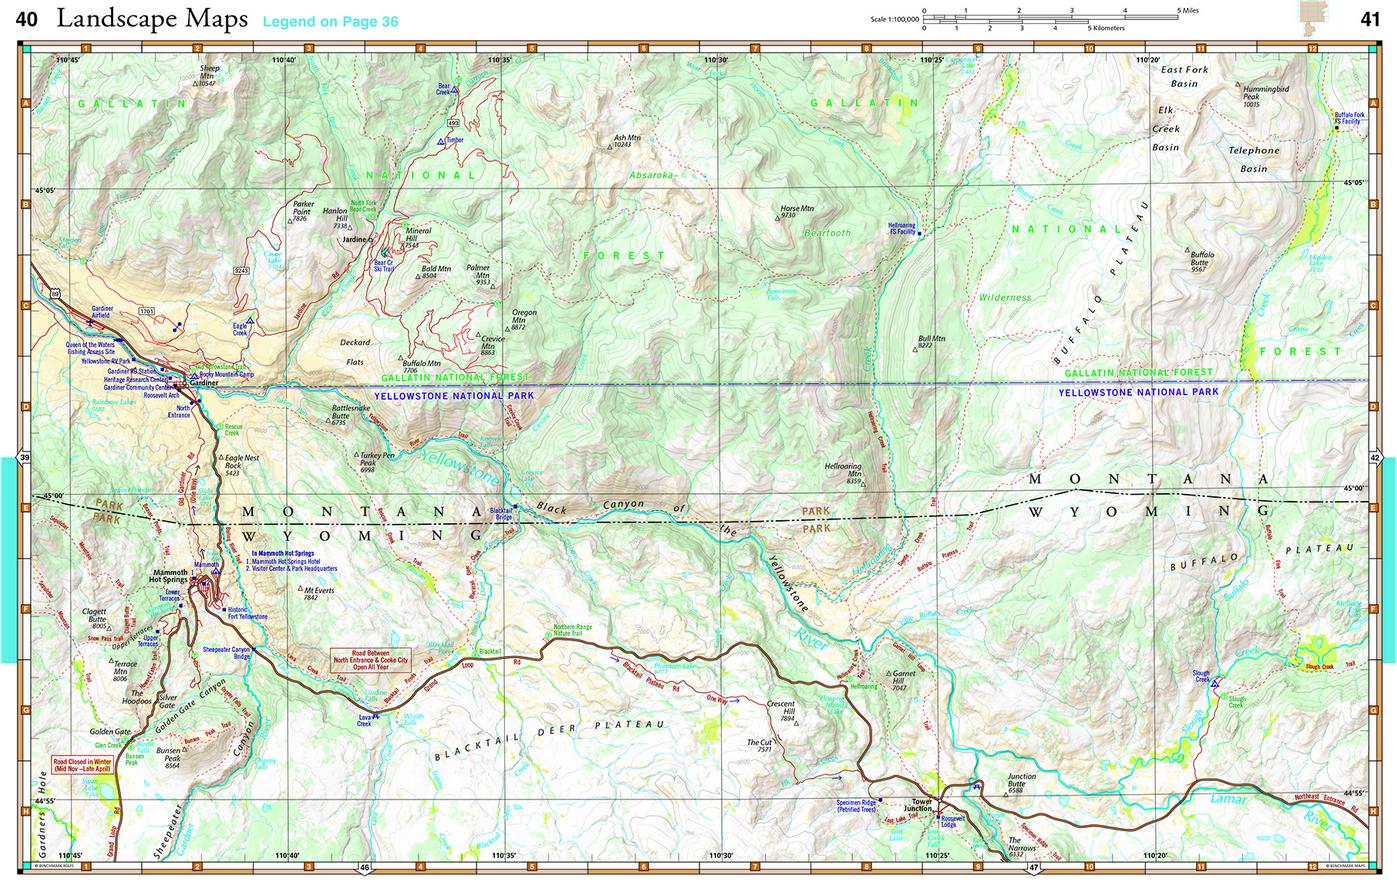Select the route 1701 road shield
The height and width of the screenshot is (889, 1397).
(145, 312)
